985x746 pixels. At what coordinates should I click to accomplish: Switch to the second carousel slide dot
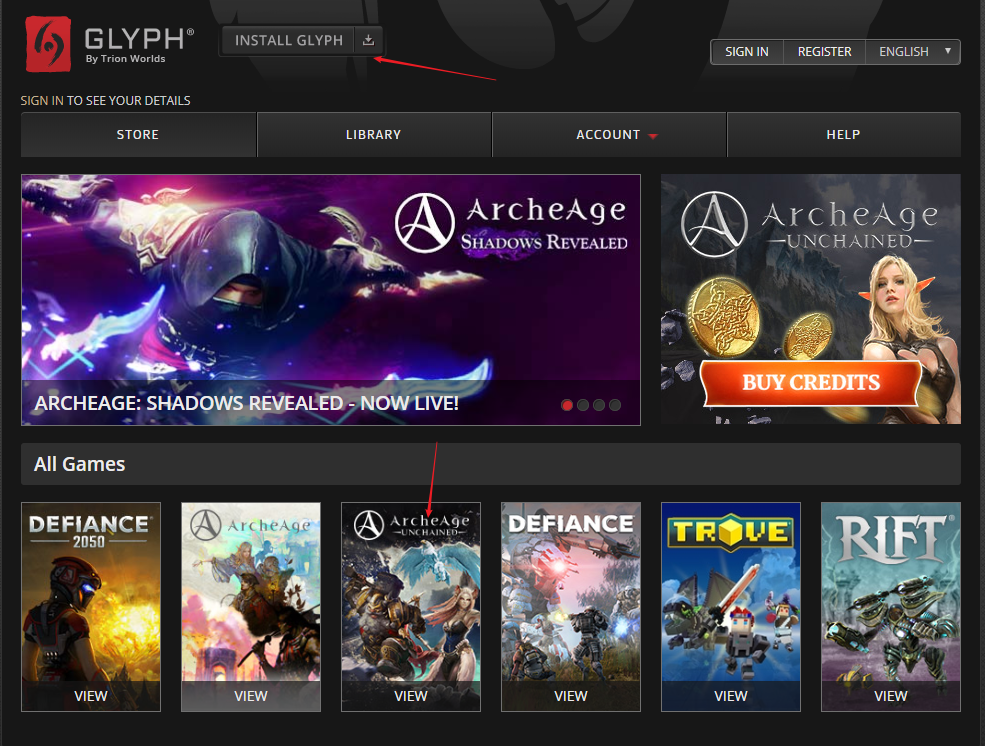point(583,405)
